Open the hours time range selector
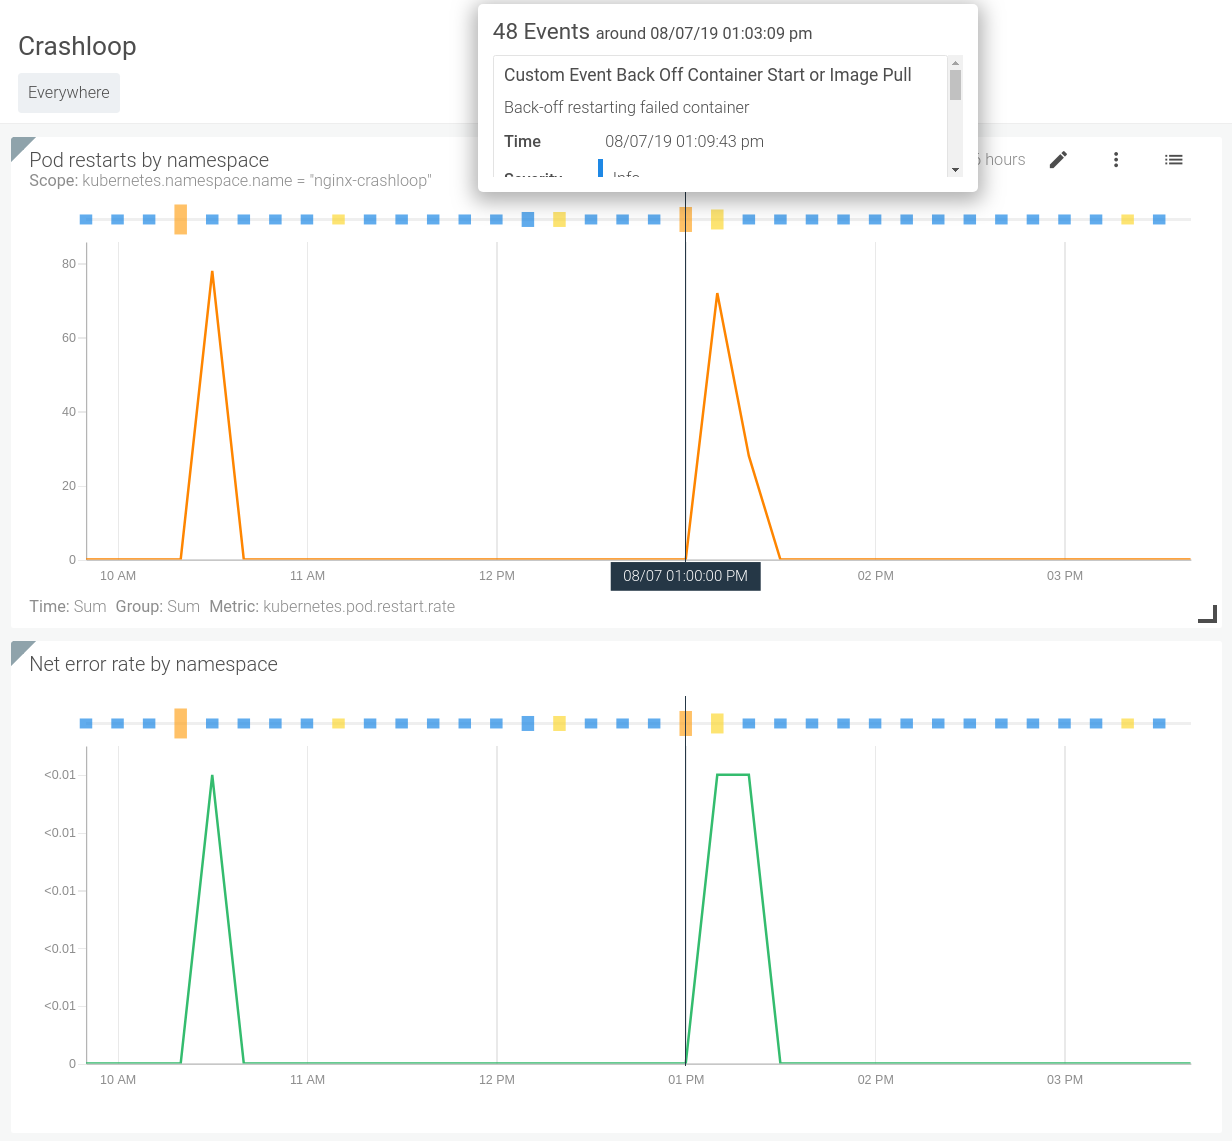This screenshot has height=1141, width=1232. tap(1000, 159)
